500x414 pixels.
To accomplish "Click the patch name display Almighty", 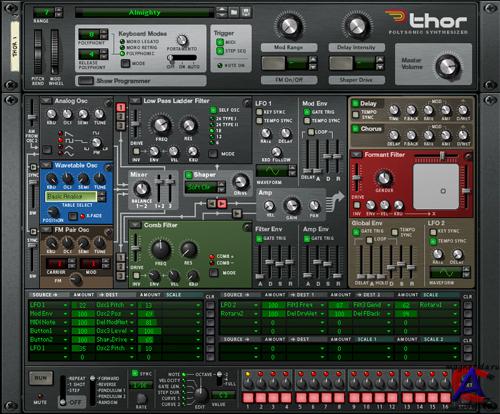I will pos(145,13).
